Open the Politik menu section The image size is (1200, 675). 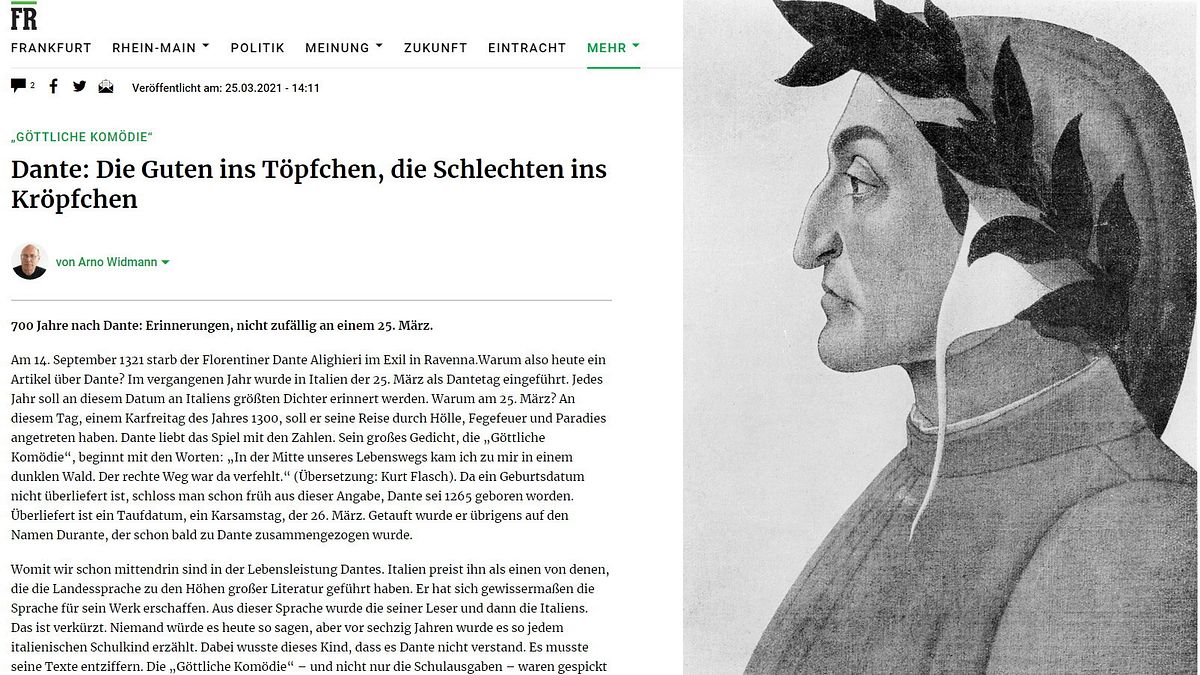[x=257, y=48]
